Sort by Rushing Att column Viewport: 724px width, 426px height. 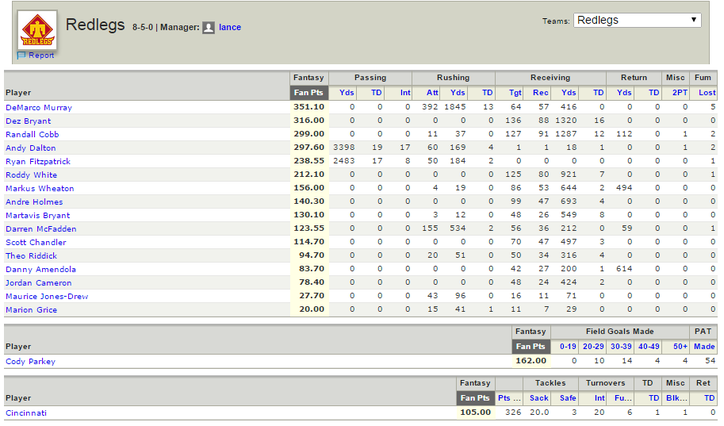(x=432, y=93)
